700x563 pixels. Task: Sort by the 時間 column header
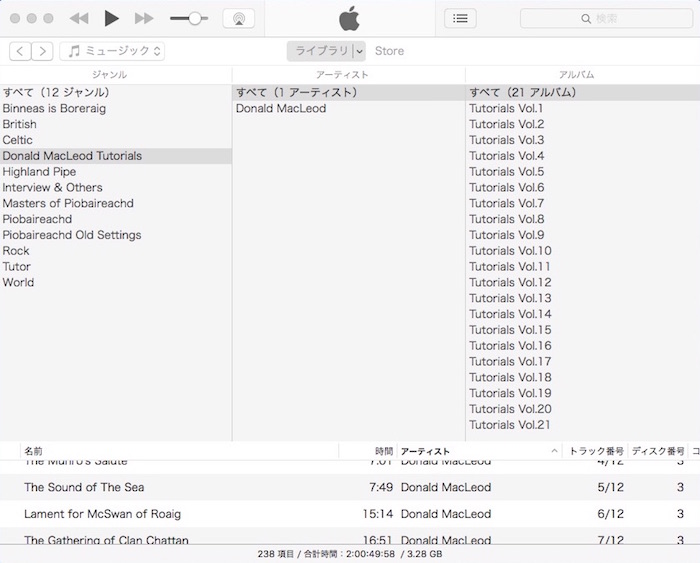click(383, 452)
